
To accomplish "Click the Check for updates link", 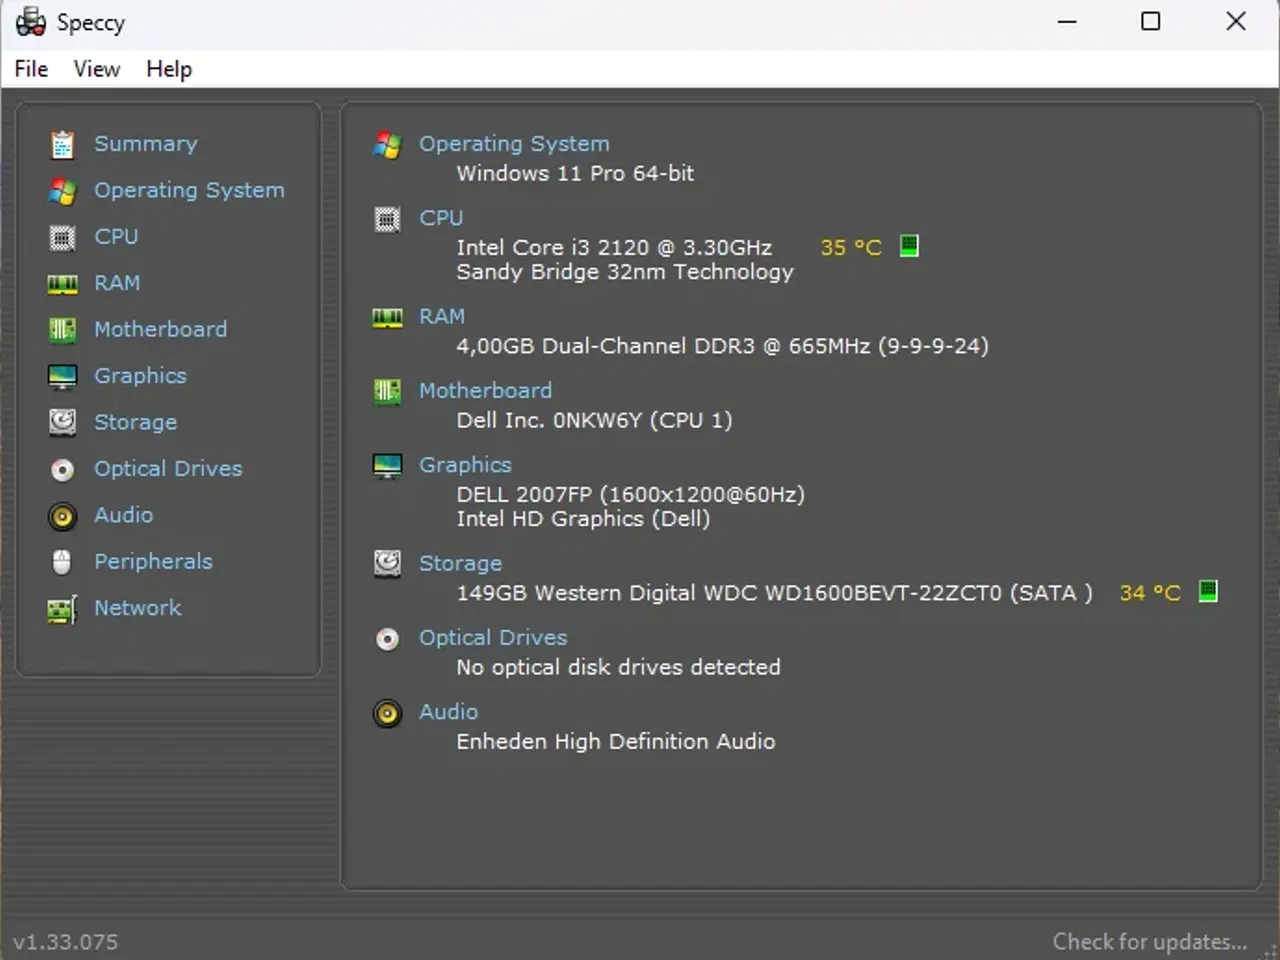I will pos(1150,941).
